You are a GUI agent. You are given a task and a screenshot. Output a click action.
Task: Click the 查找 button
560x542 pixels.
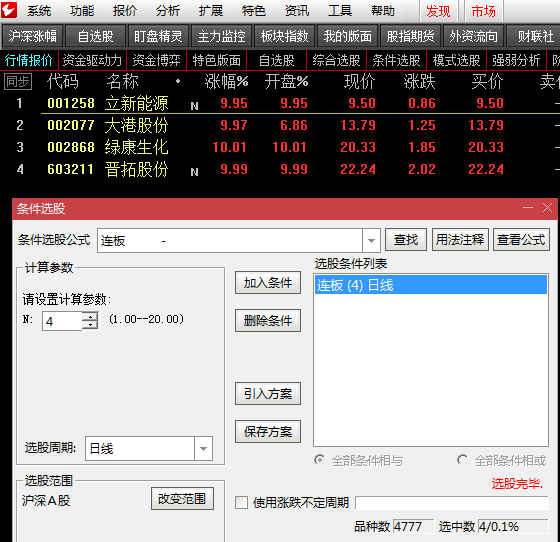(x=406, y=240)
